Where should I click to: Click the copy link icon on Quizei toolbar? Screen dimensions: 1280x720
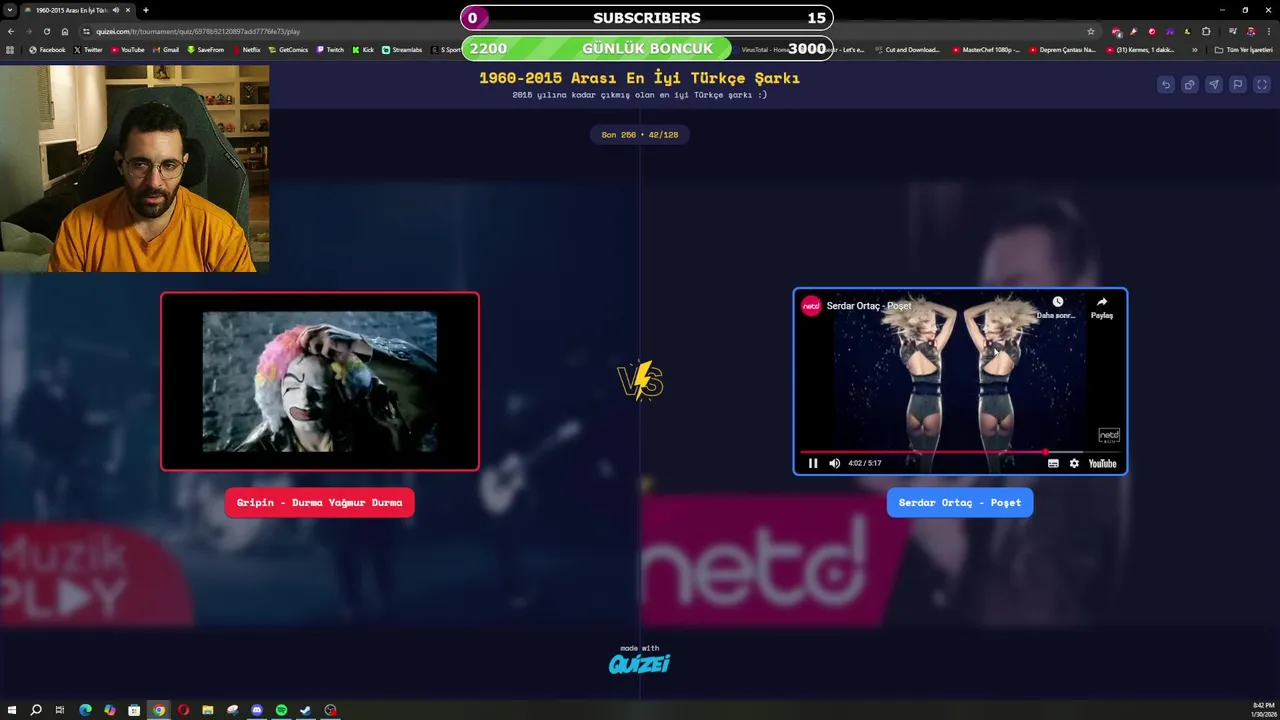[x=1189, y=85]
